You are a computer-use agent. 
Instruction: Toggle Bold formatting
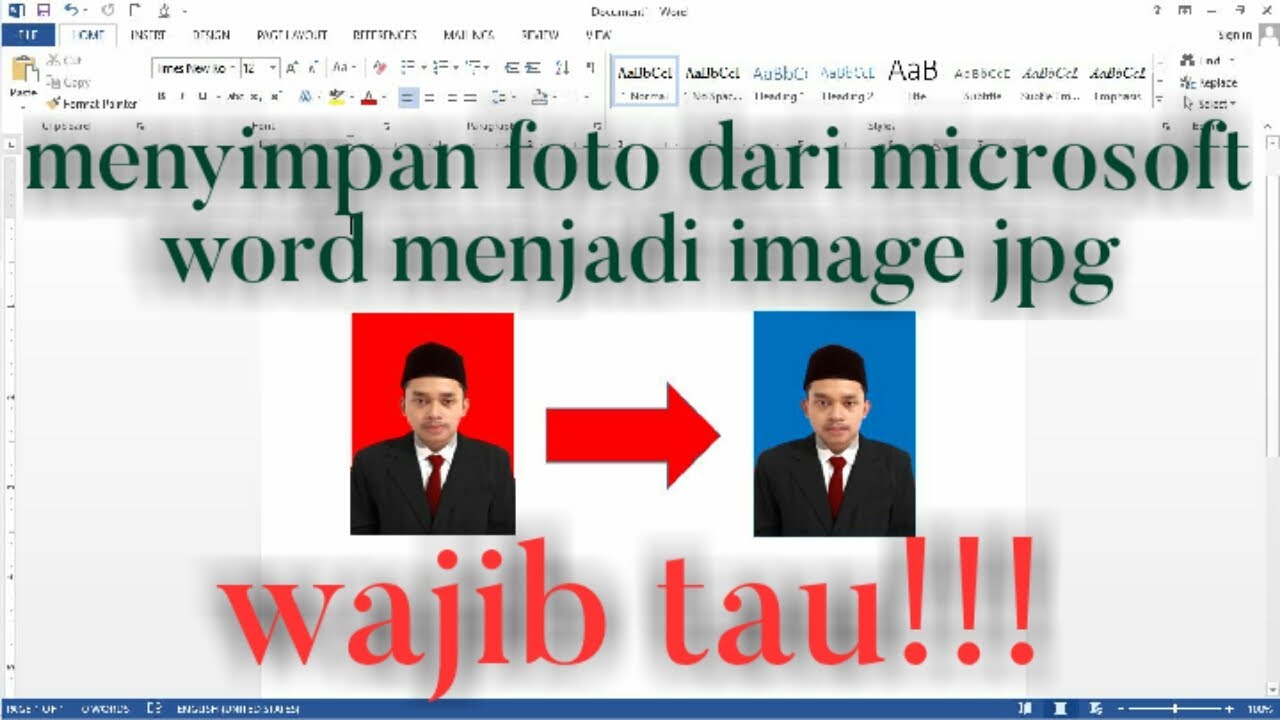tap(161, 97)
